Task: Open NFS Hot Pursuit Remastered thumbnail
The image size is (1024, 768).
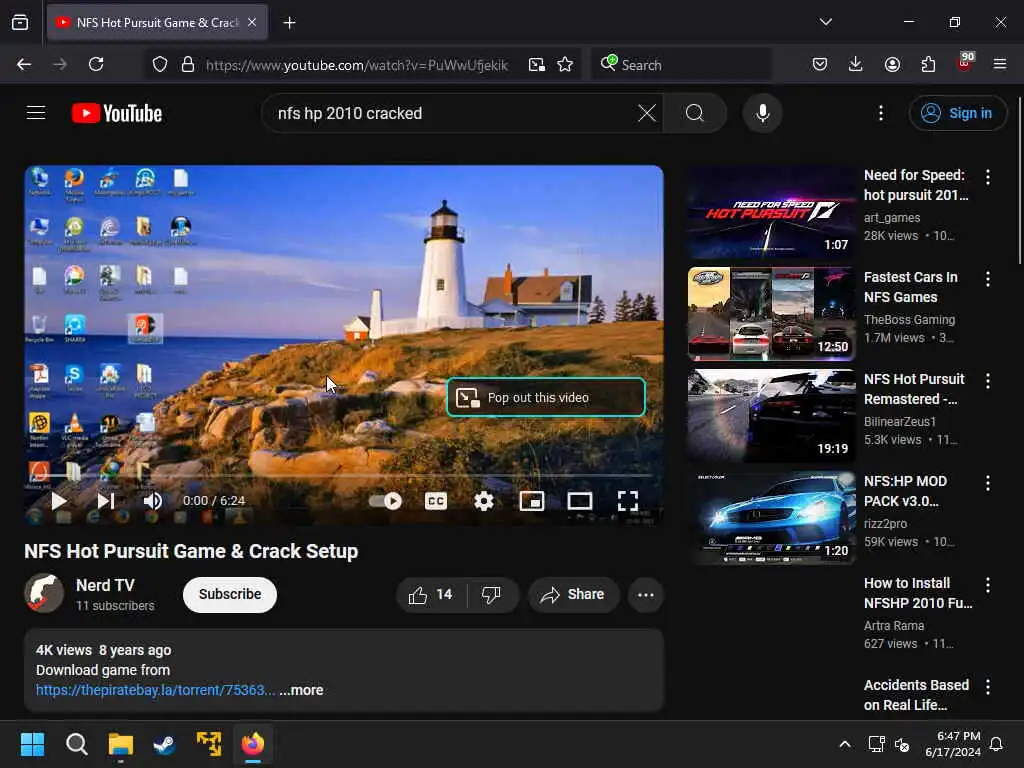Action: pyautogui.click(x=771, y=416)
